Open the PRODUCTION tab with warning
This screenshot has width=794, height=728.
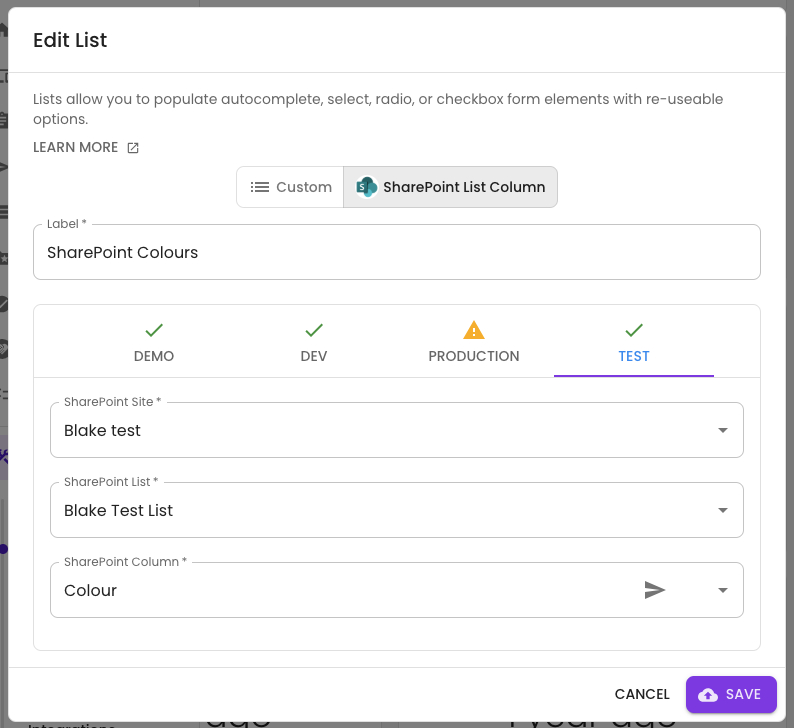point(474,342)
